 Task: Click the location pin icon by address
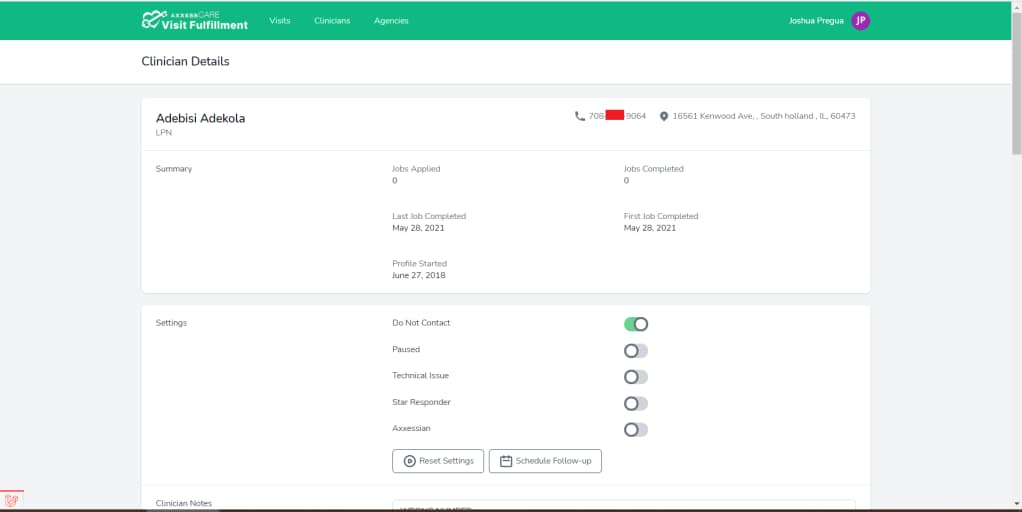[664, 116]
